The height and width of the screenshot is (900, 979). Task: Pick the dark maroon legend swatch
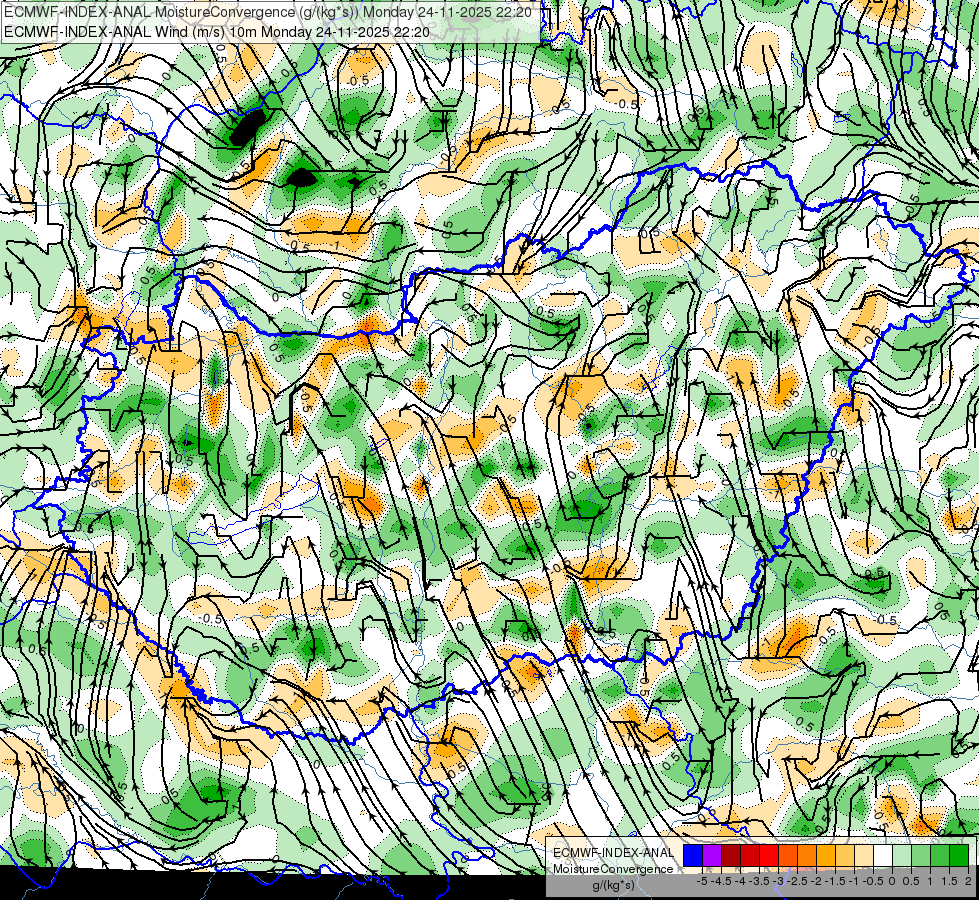[x=731, y=855]
